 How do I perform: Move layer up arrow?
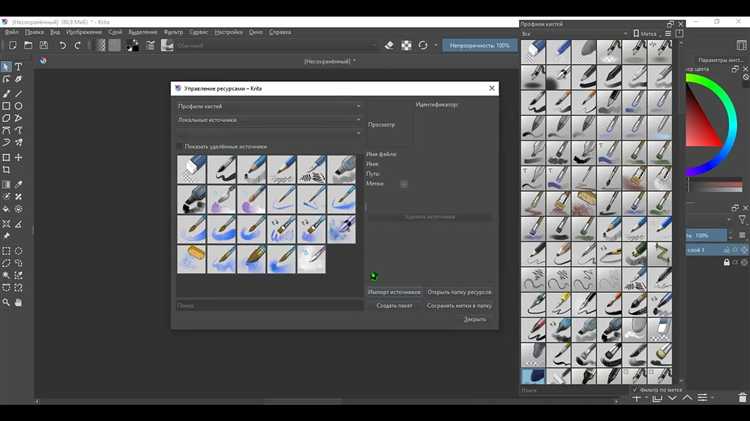[687, 398]
